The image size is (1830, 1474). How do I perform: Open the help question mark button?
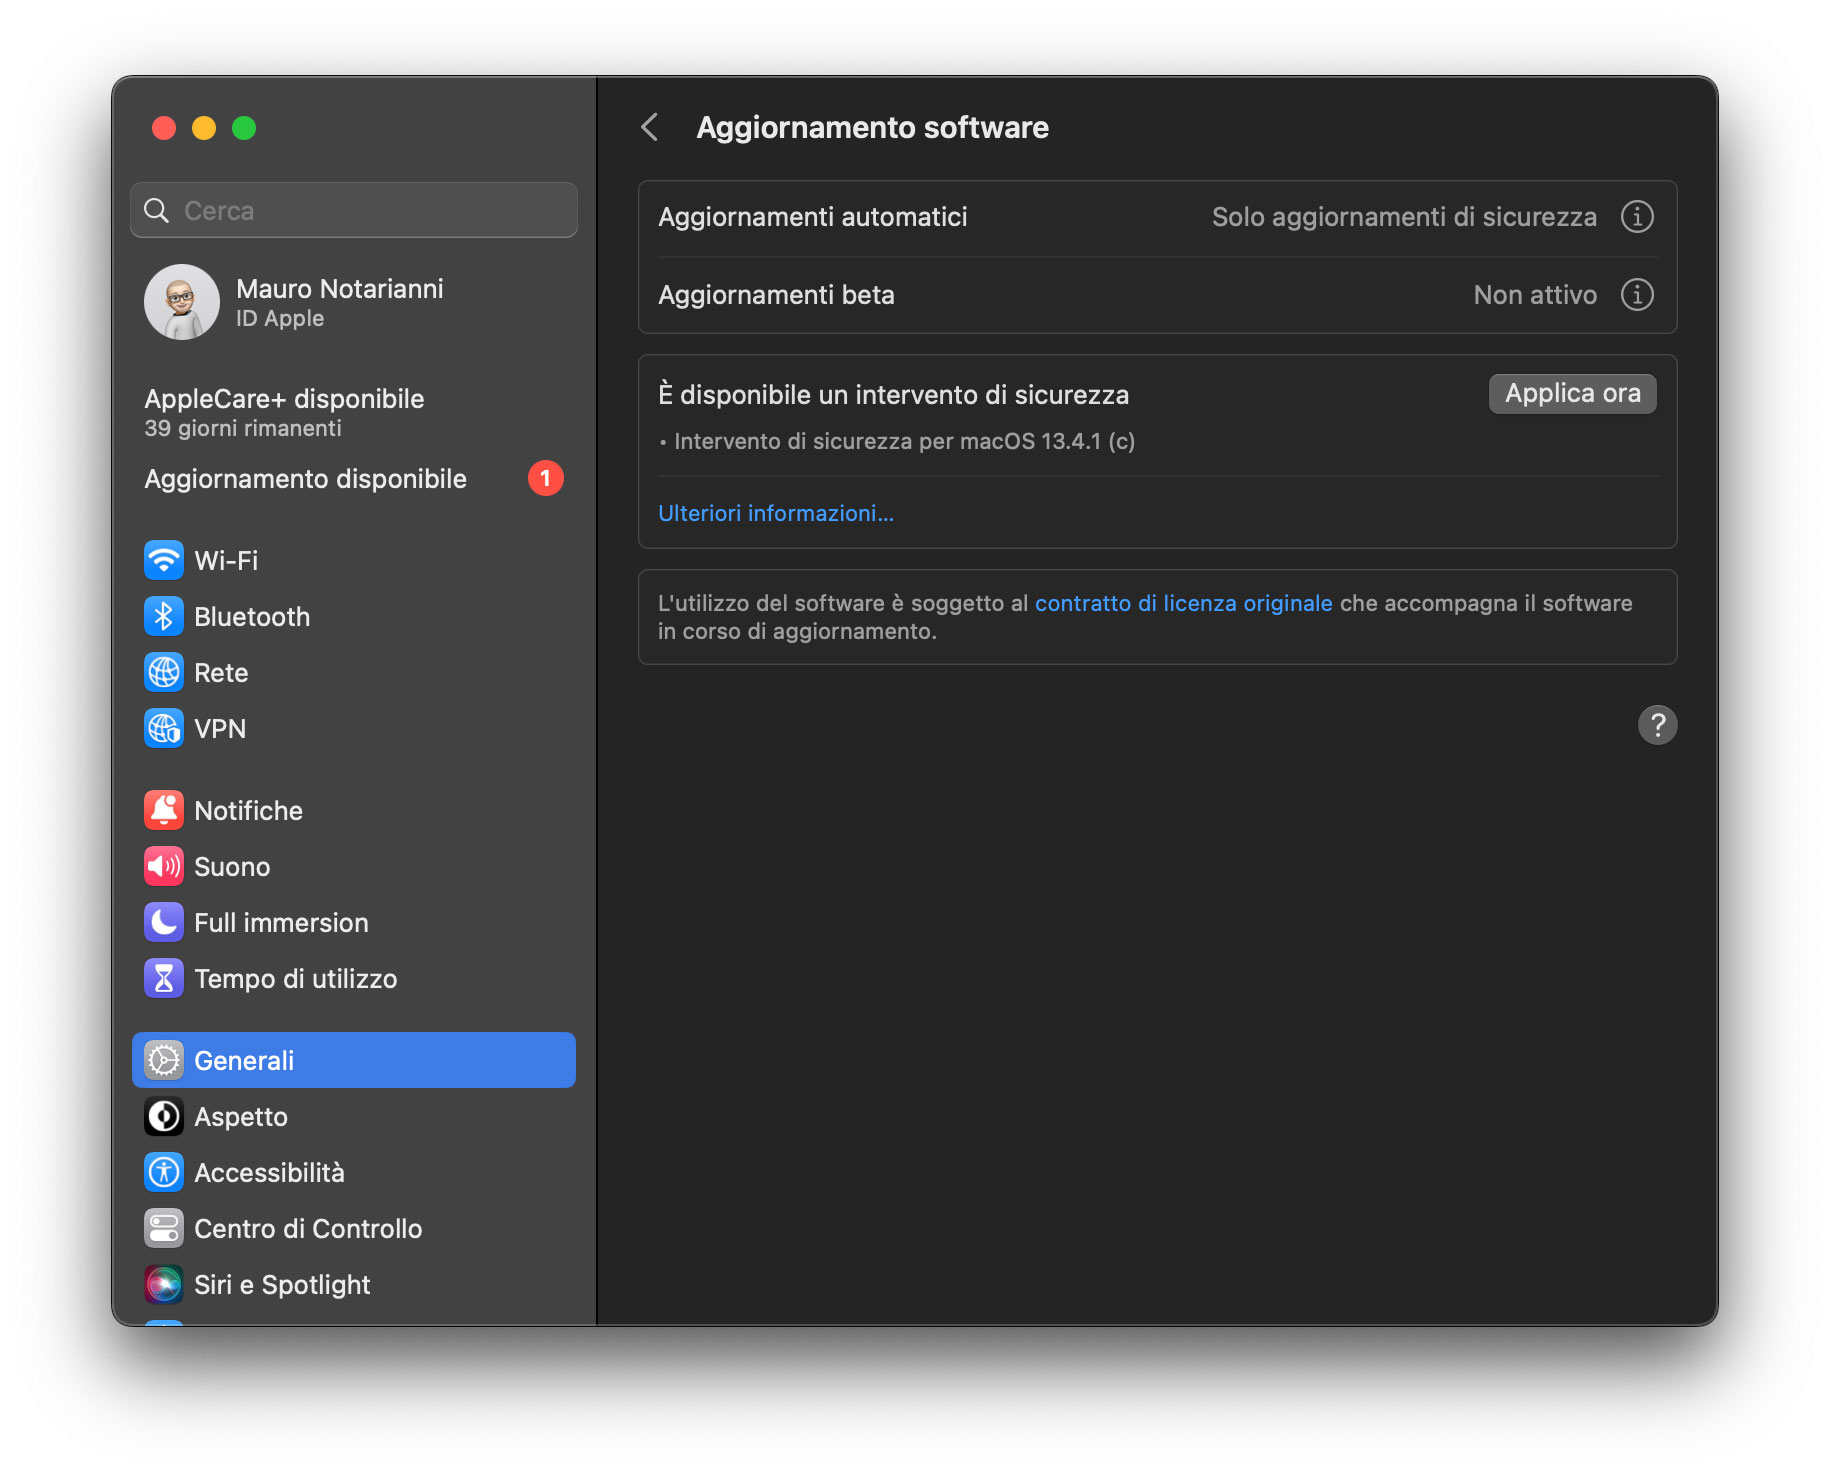click(1657, 725)
